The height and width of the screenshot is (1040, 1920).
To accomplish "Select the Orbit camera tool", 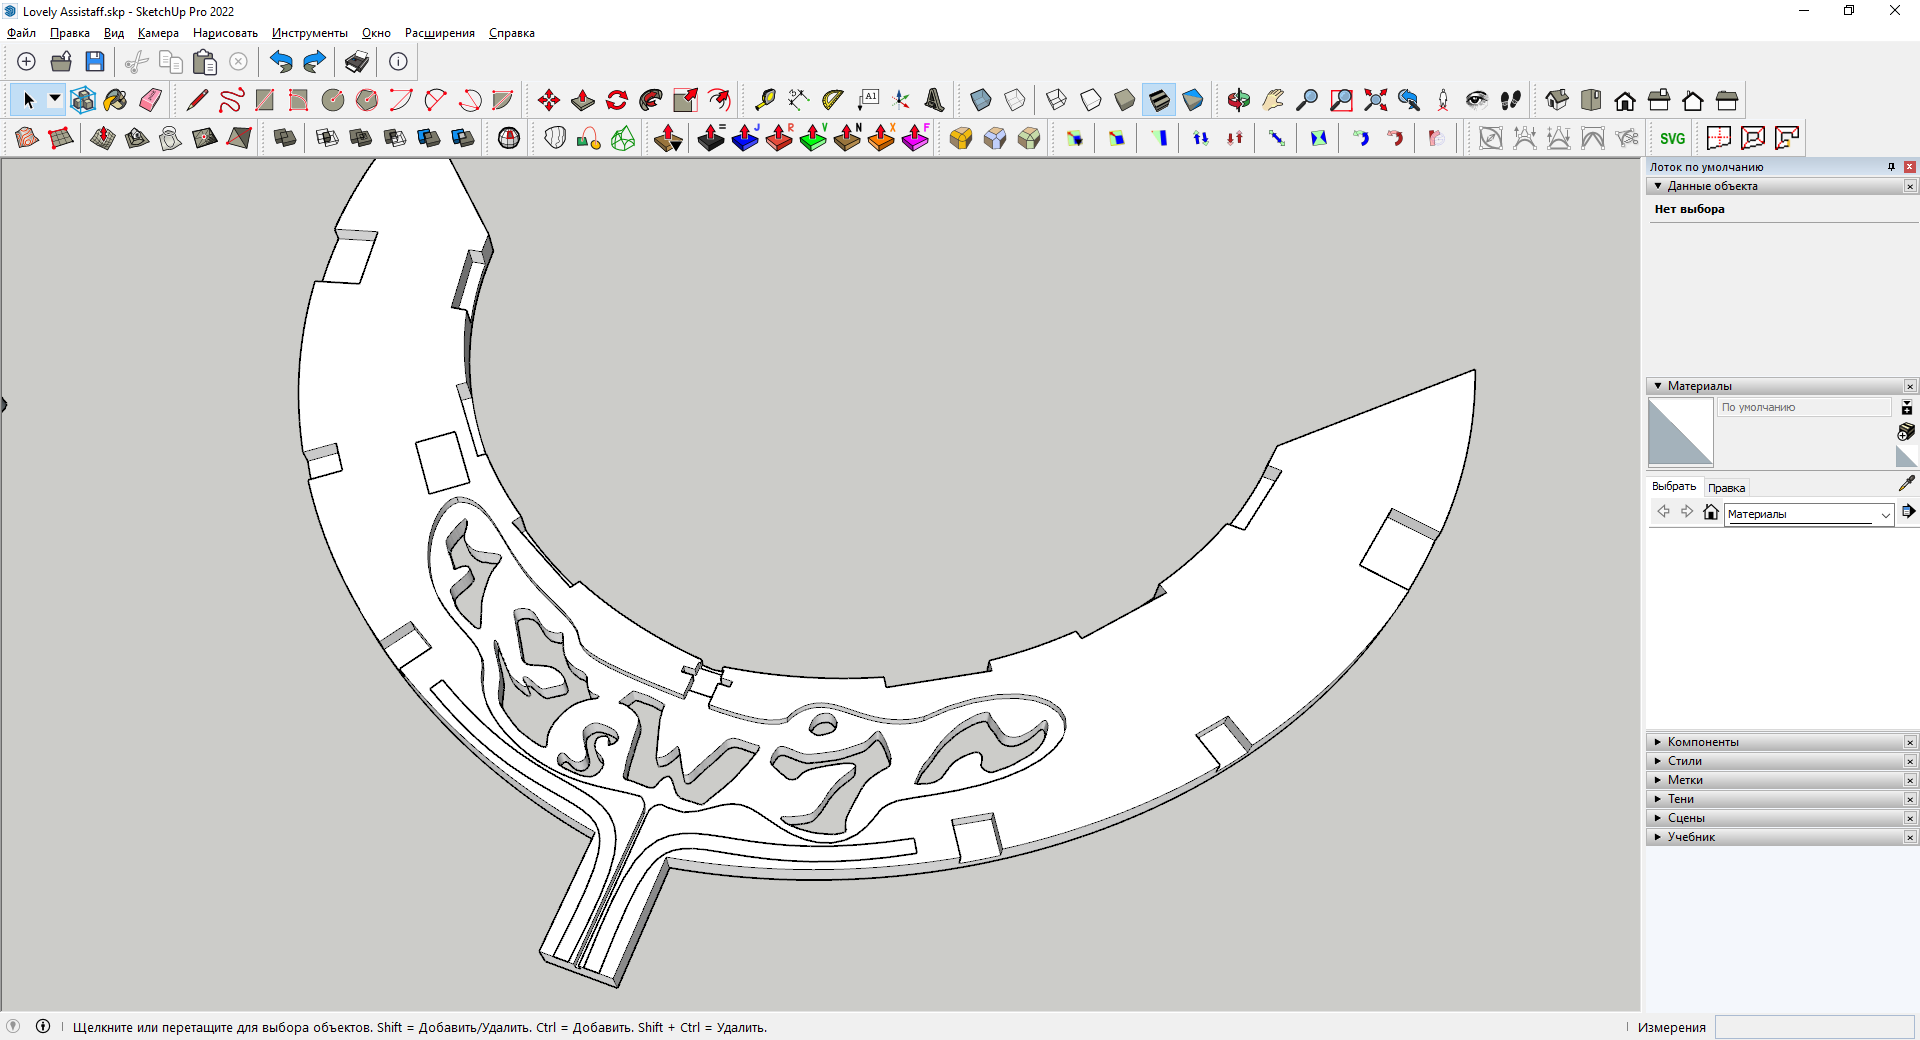I will [1239, 100].
